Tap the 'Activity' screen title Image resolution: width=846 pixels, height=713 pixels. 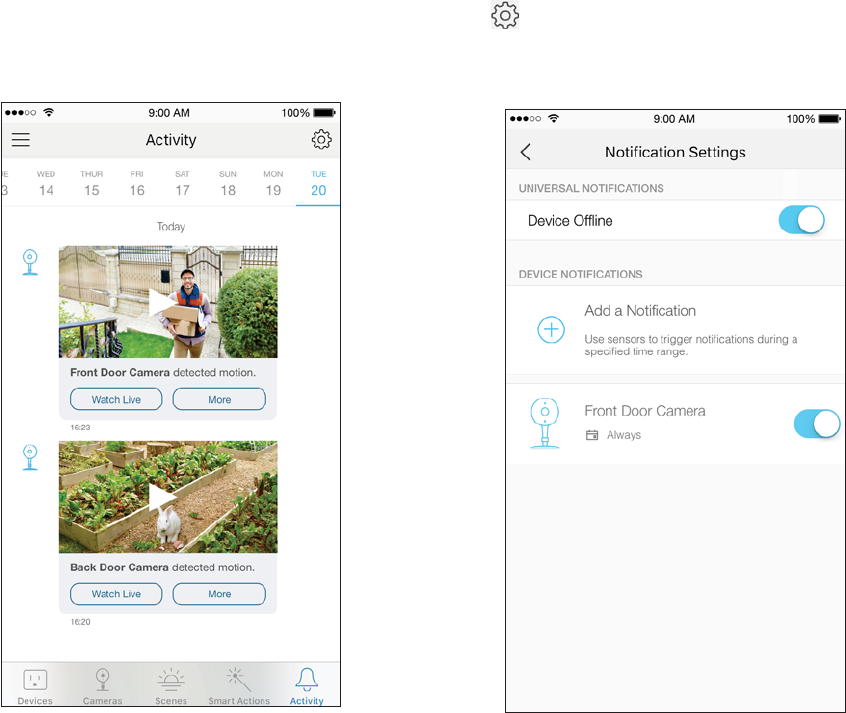171,140
